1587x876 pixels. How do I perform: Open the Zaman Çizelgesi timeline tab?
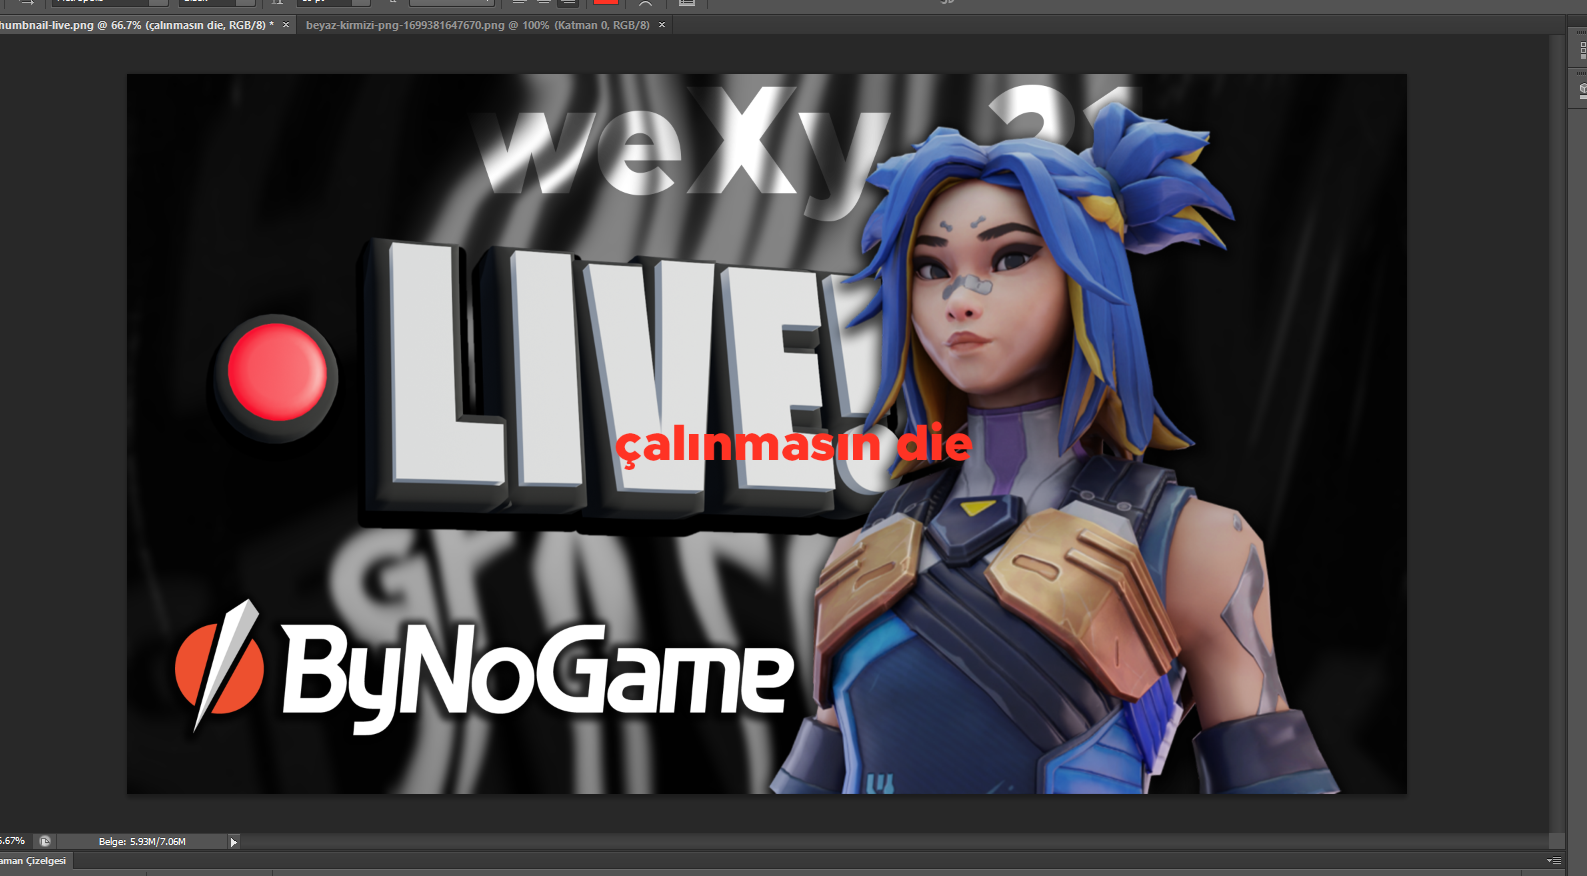34,861
